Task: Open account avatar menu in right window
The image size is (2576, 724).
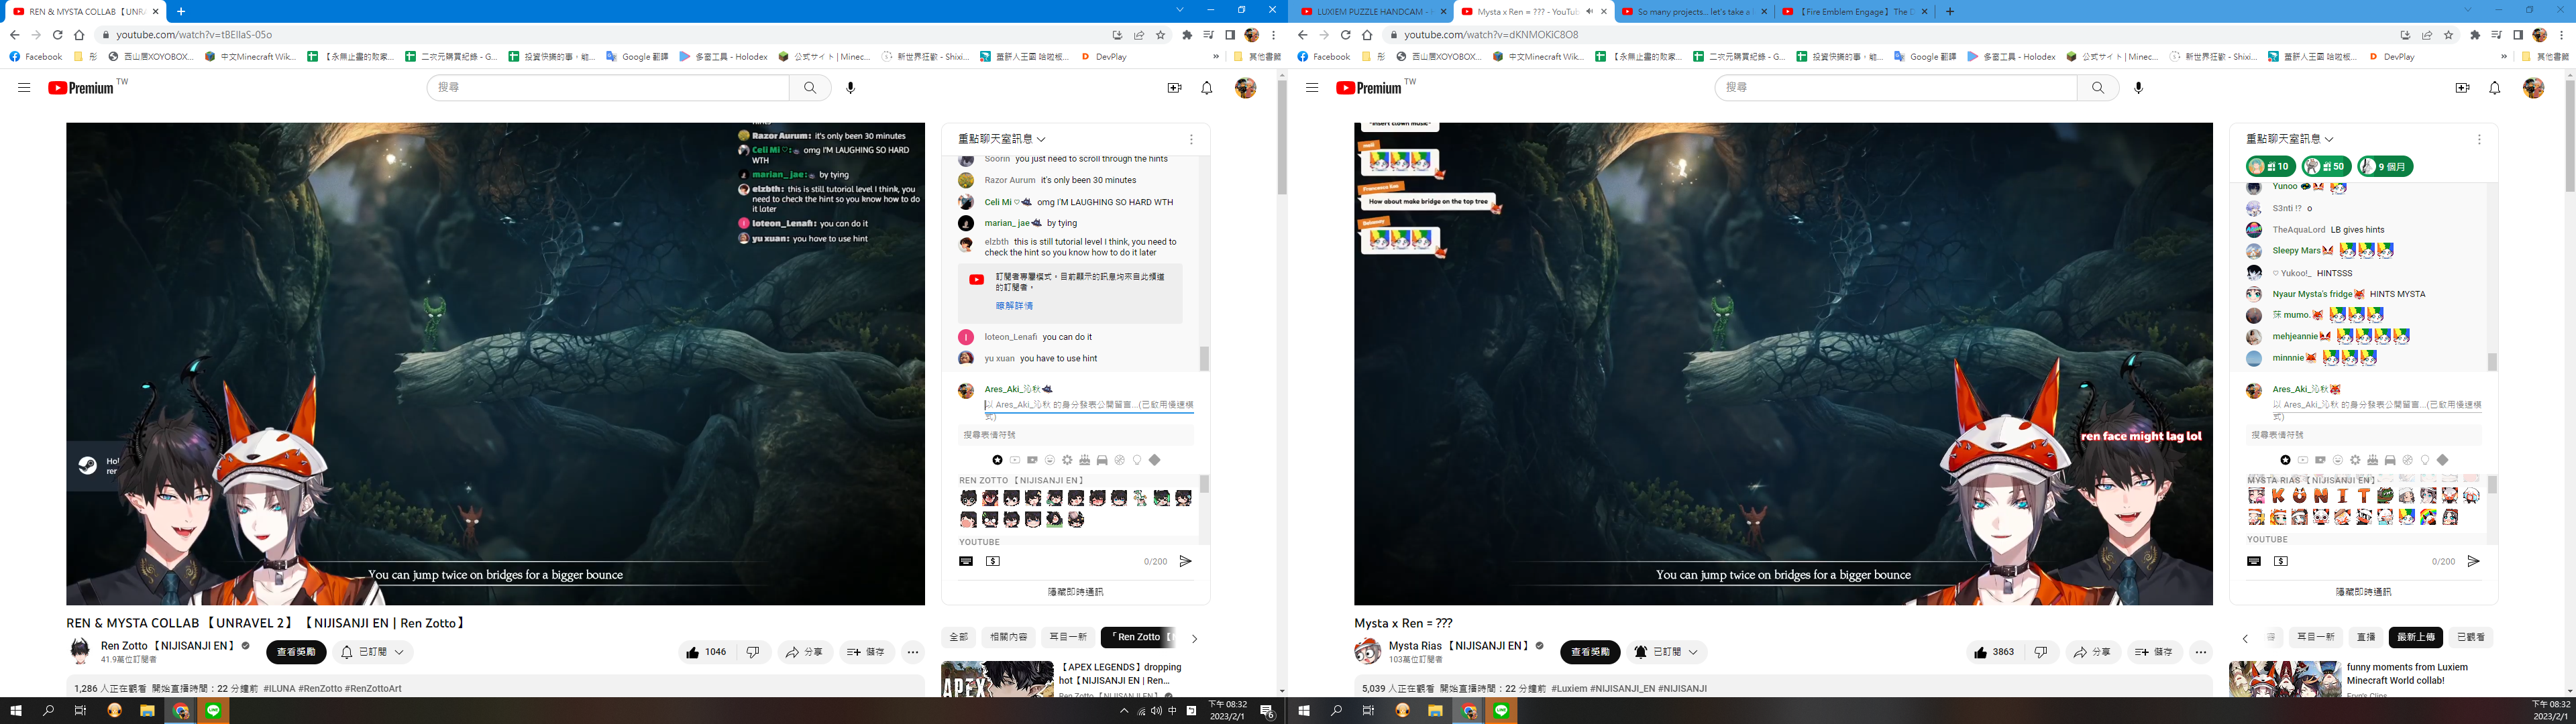Action: (2533, 88)
